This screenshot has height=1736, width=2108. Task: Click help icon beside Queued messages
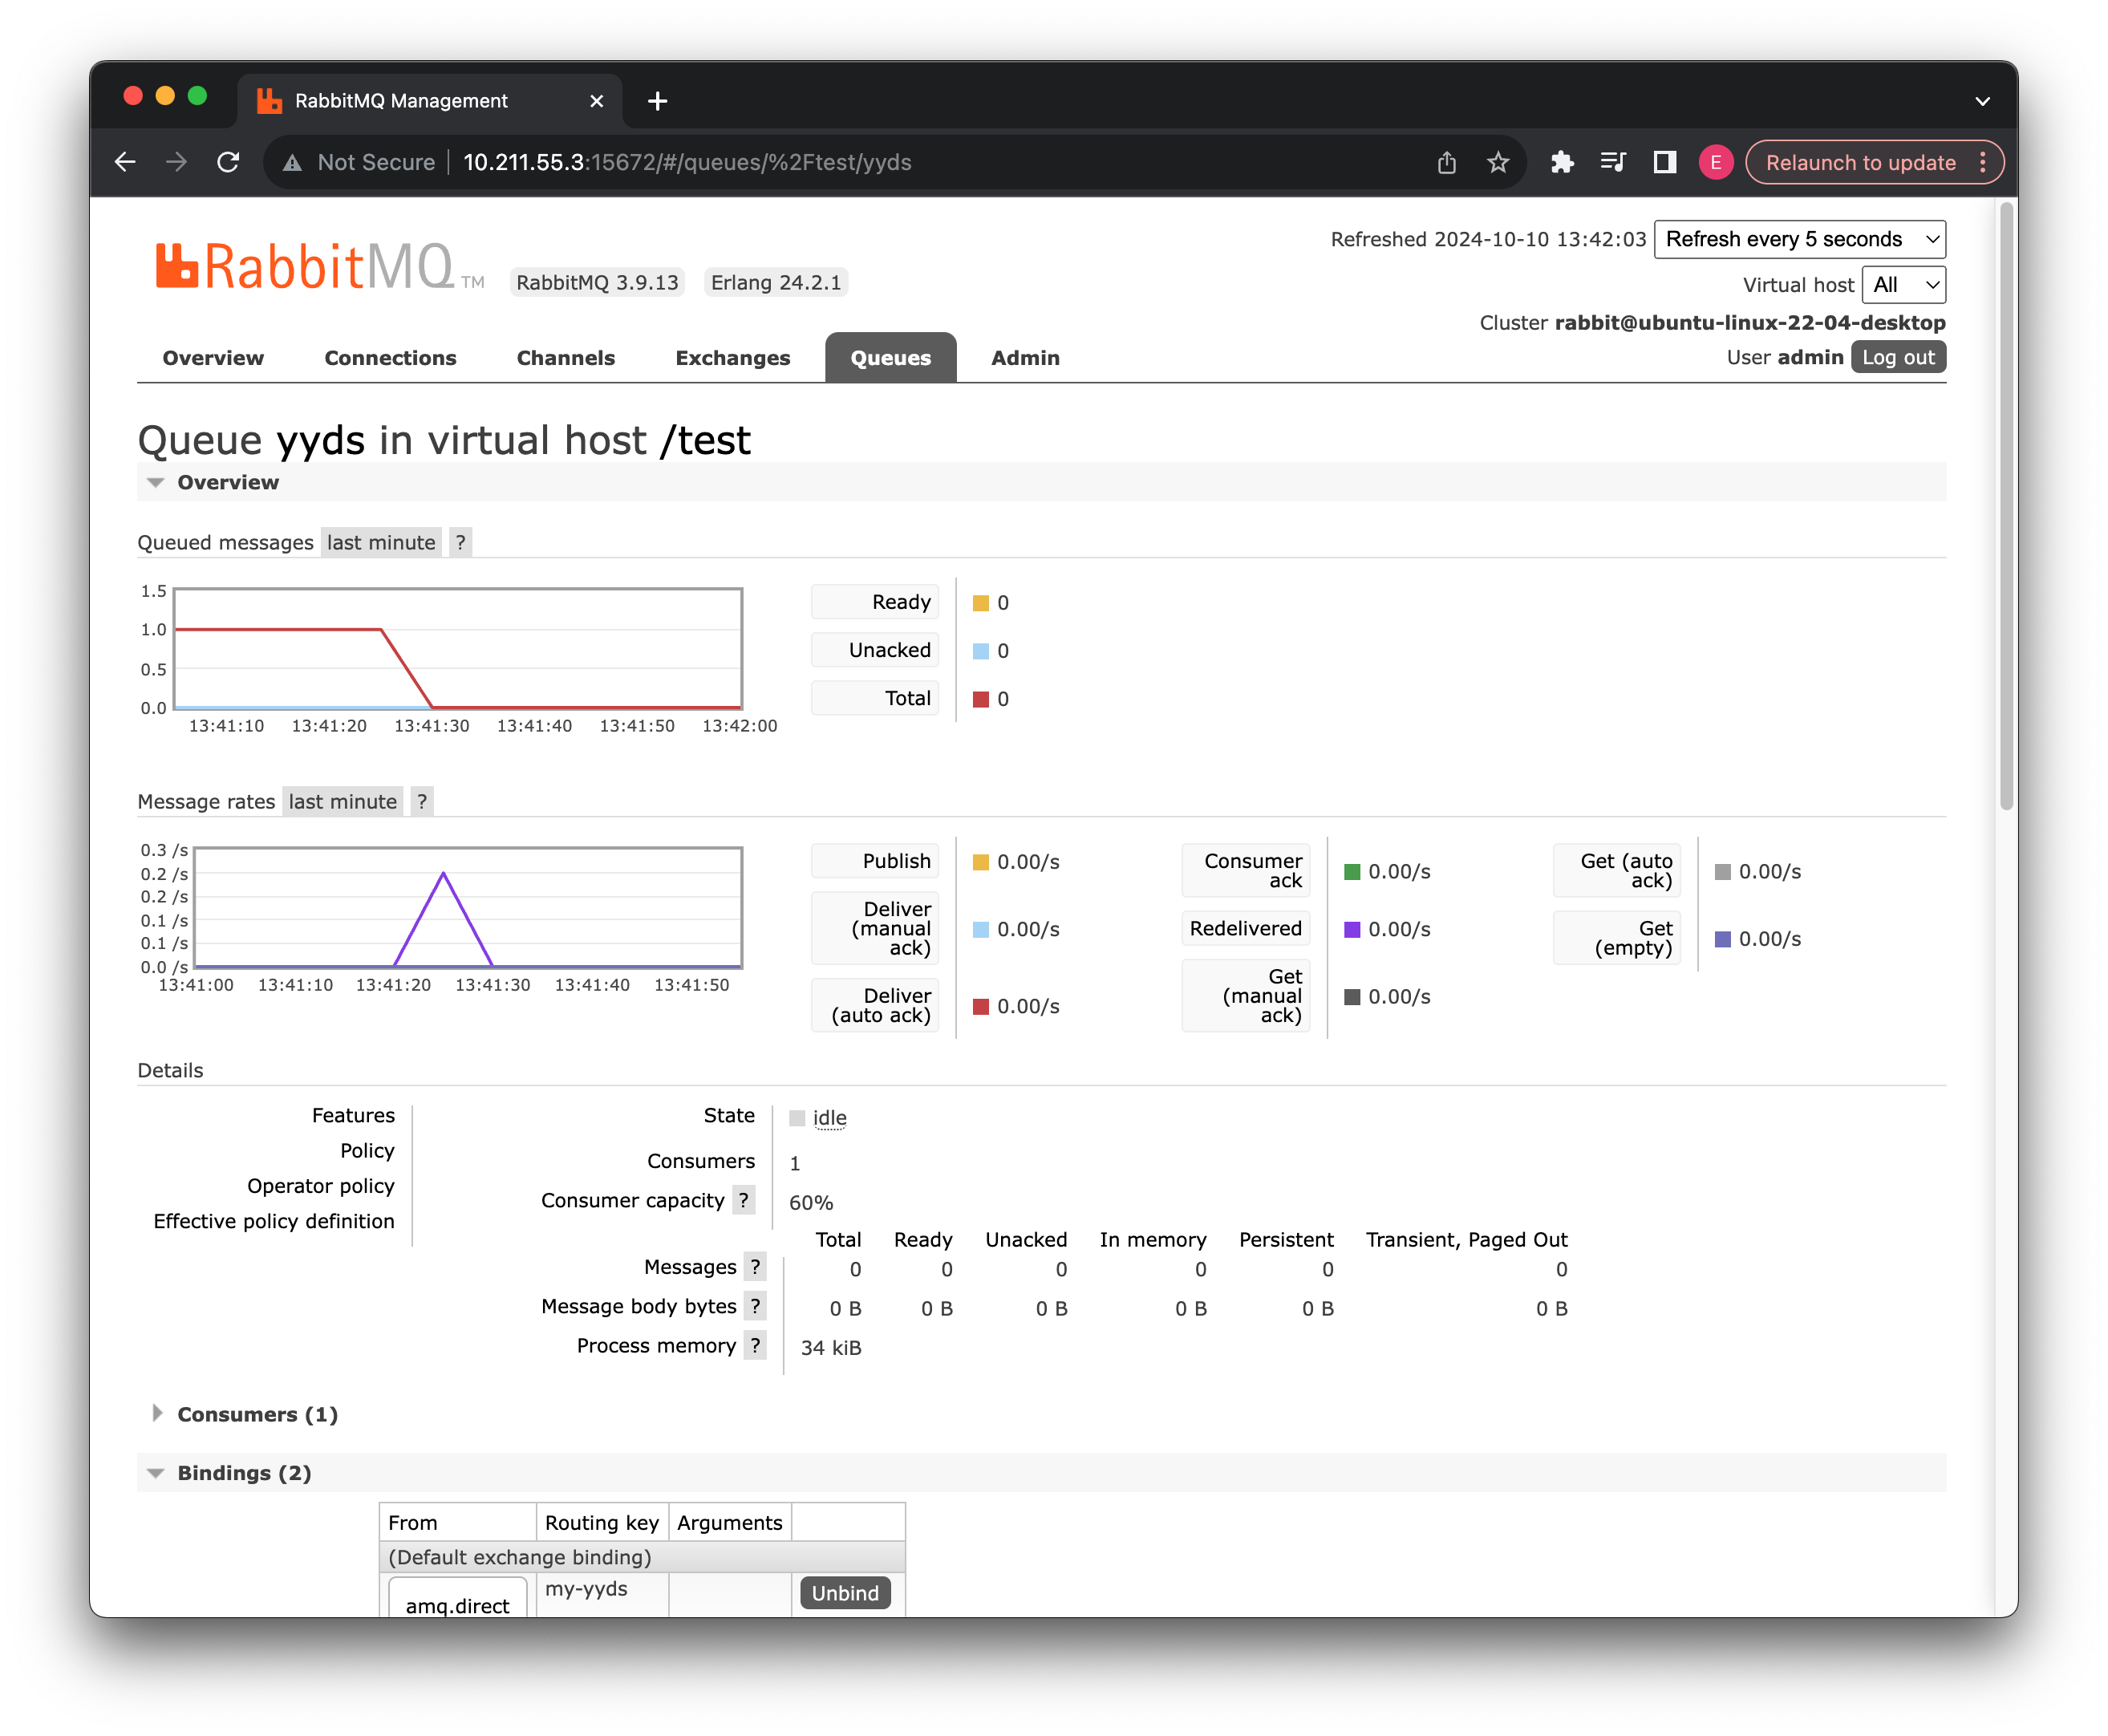460,542
